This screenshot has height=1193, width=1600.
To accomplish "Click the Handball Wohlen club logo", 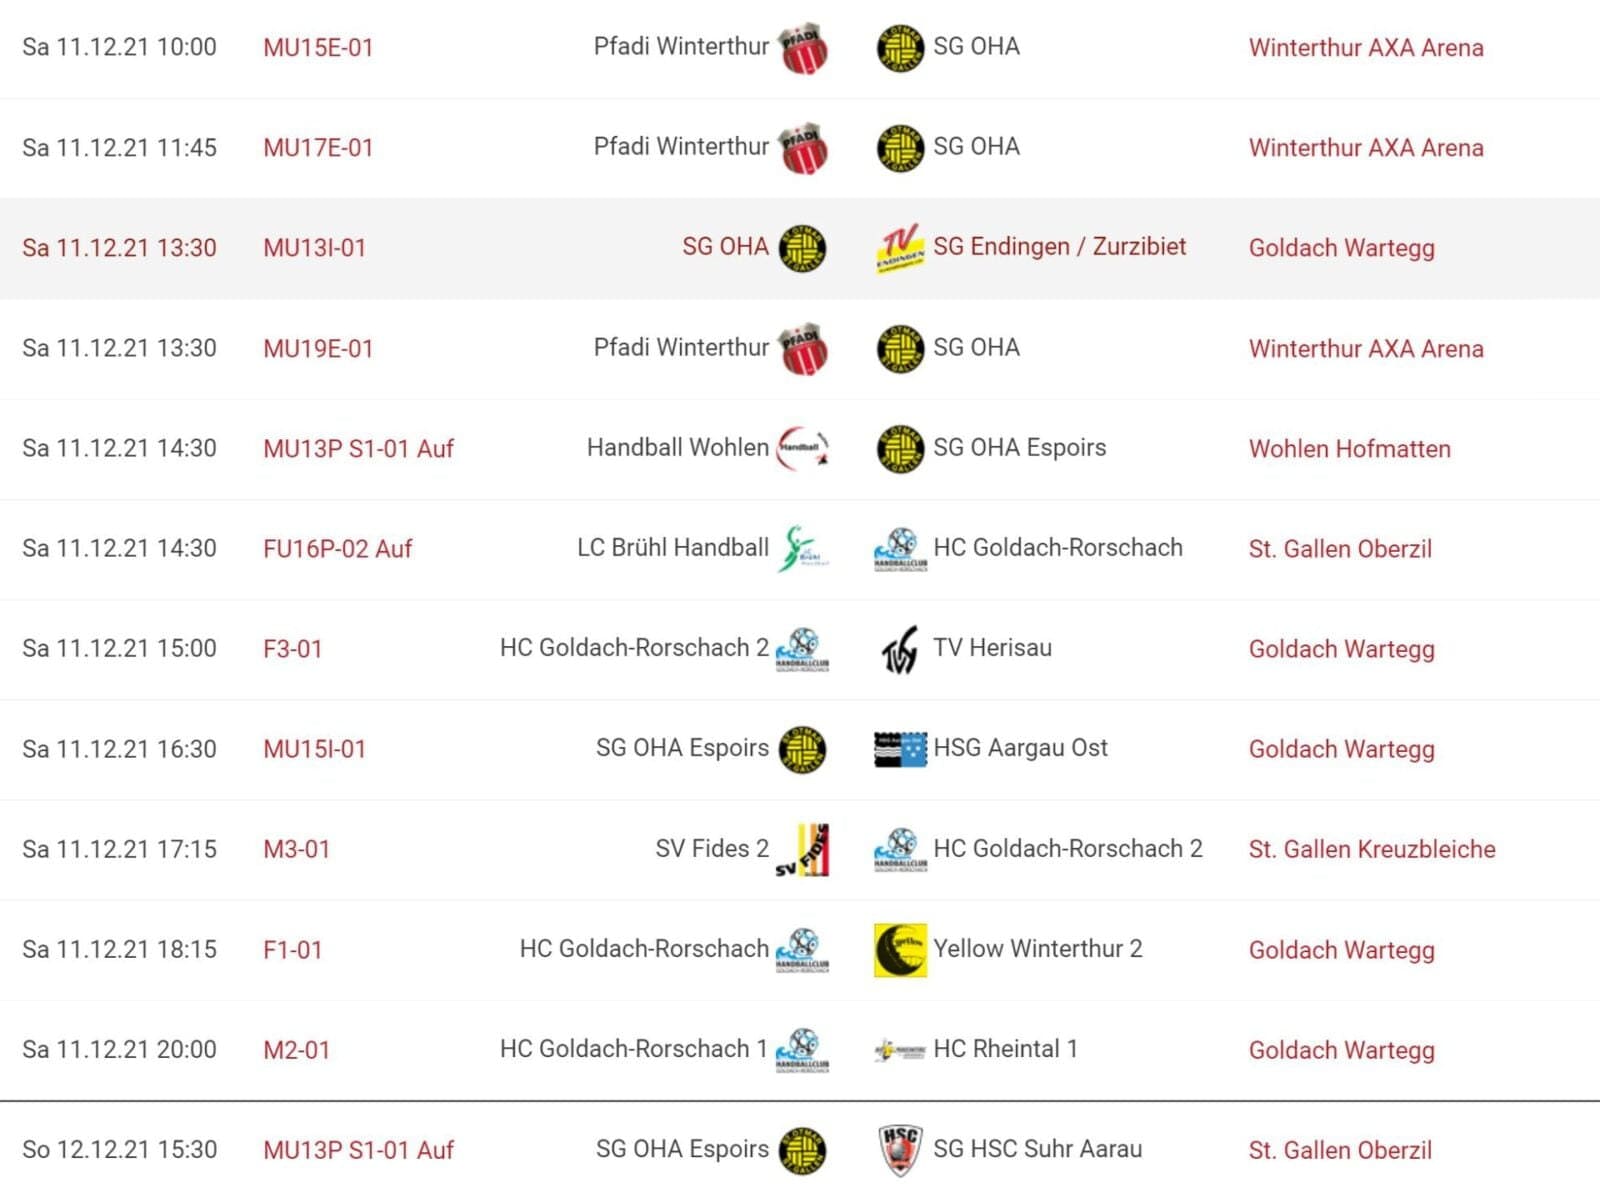I will coord(803,448).
